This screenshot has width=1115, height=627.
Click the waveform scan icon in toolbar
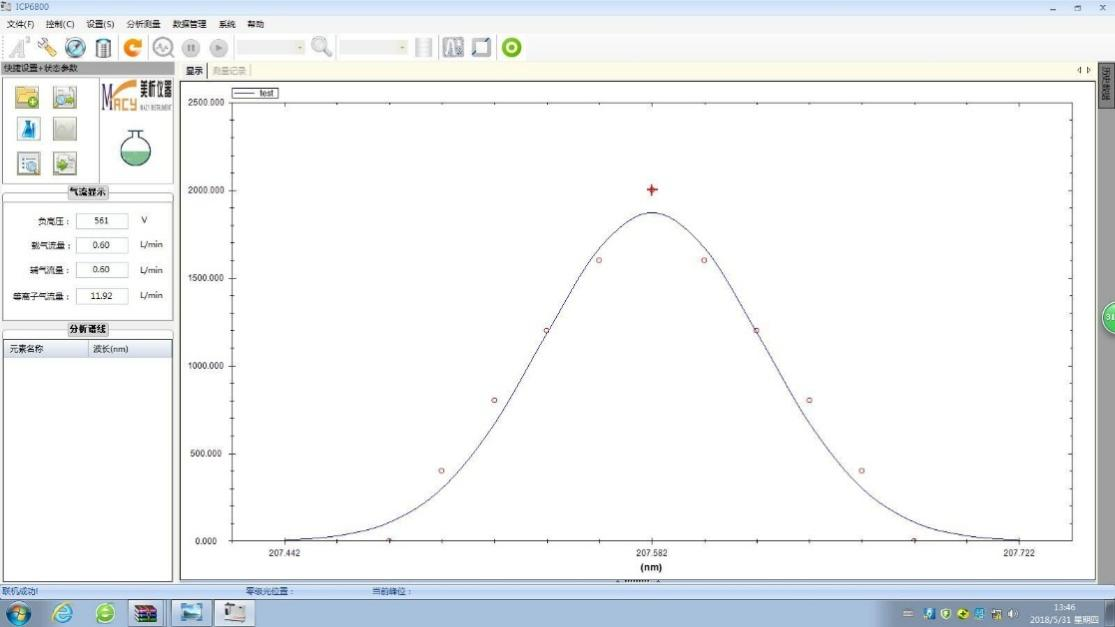pos(162,47)
